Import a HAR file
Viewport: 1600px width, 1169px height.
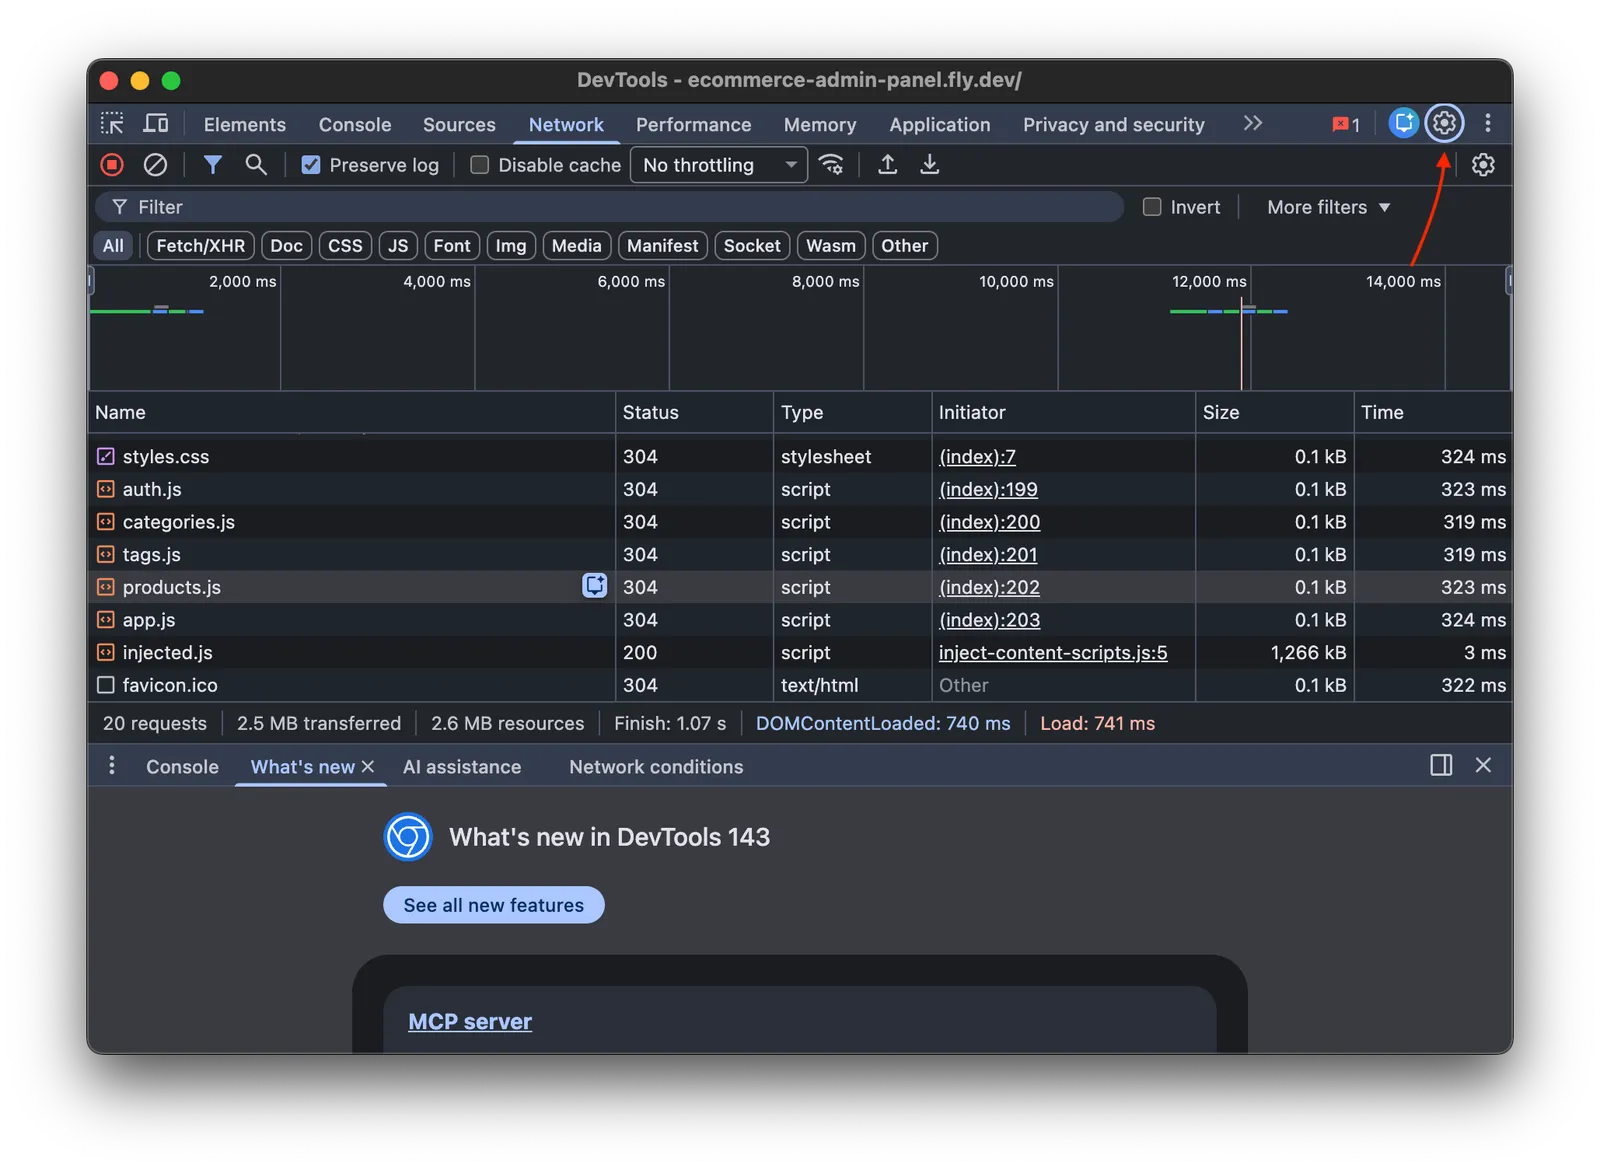887,165
